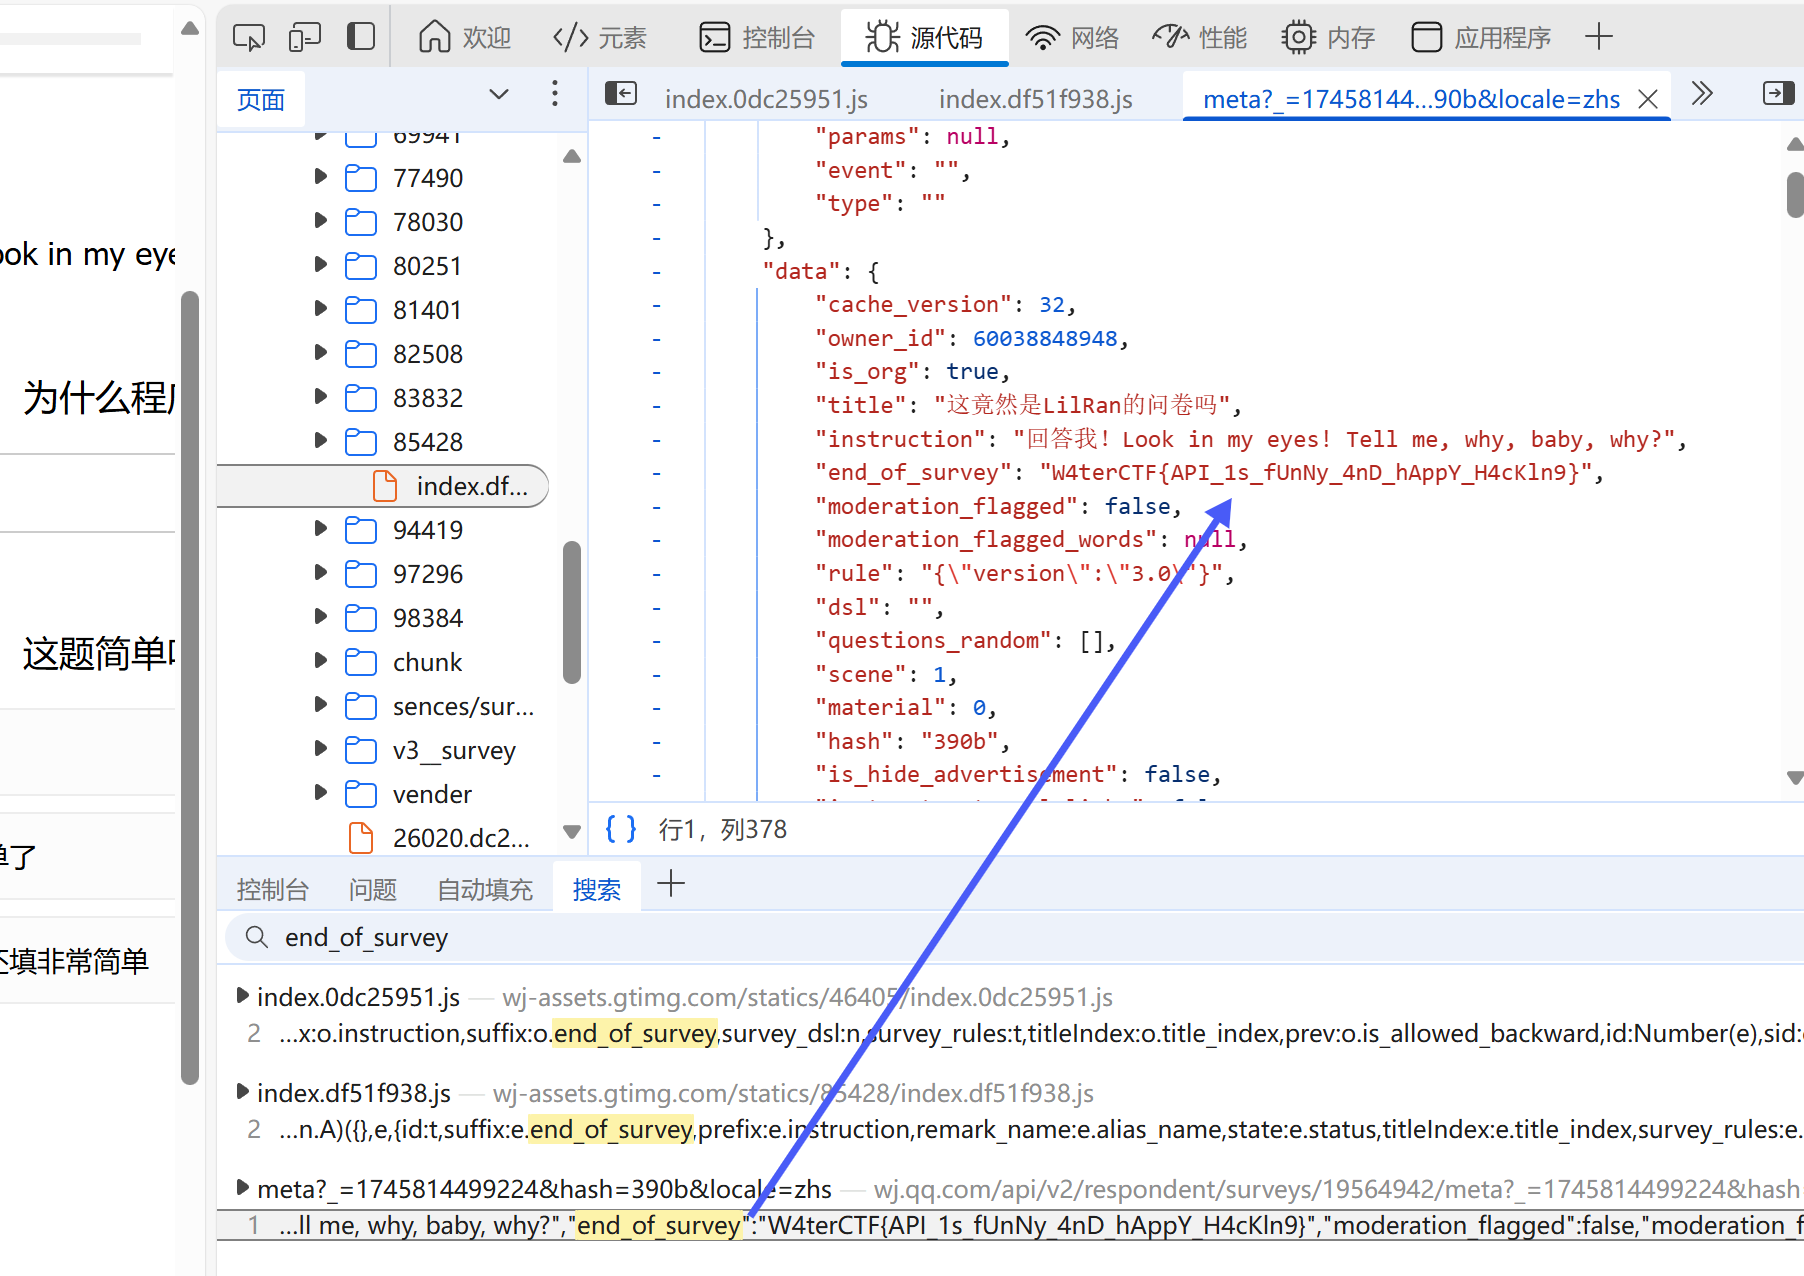Click the "owner_id" value 60038848948
The height and width of the screenshot is (1276, 1804).
point(1045,338)
